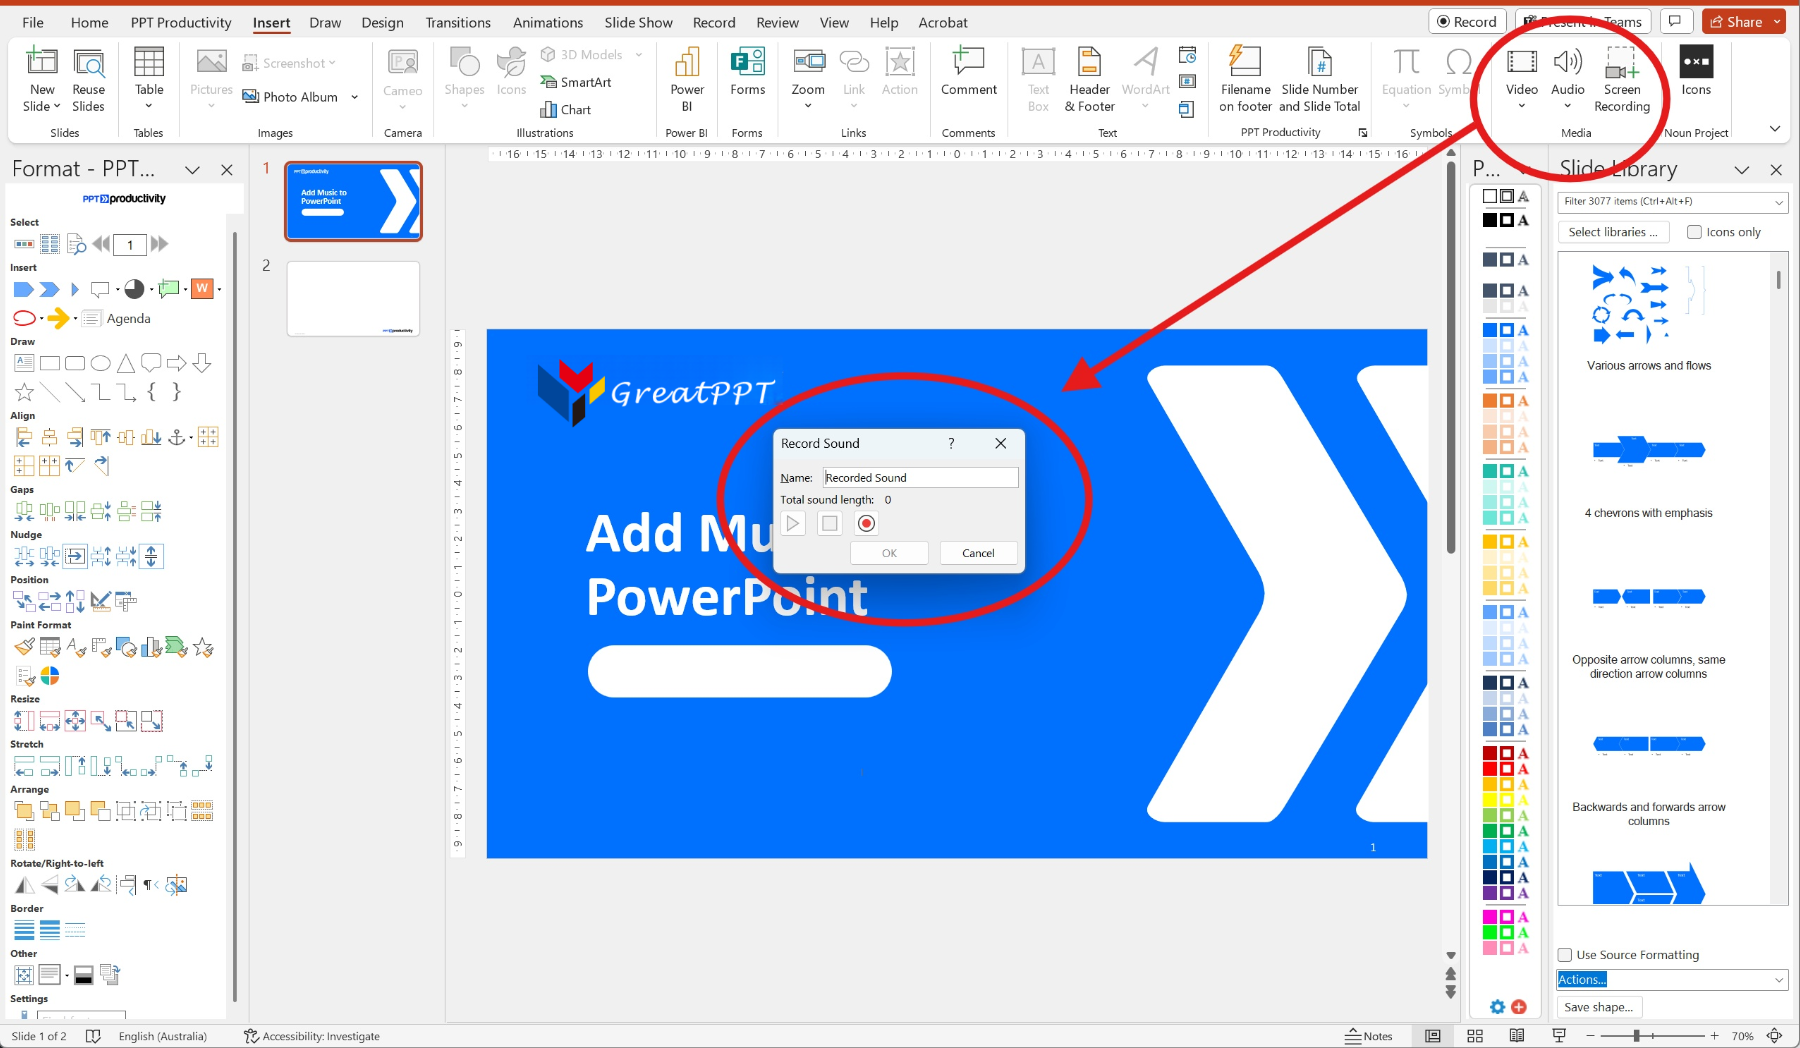This screenshot has height=1048, width=1800.
Task: Open the Noun Project Icons
Action: point(1696,72)
